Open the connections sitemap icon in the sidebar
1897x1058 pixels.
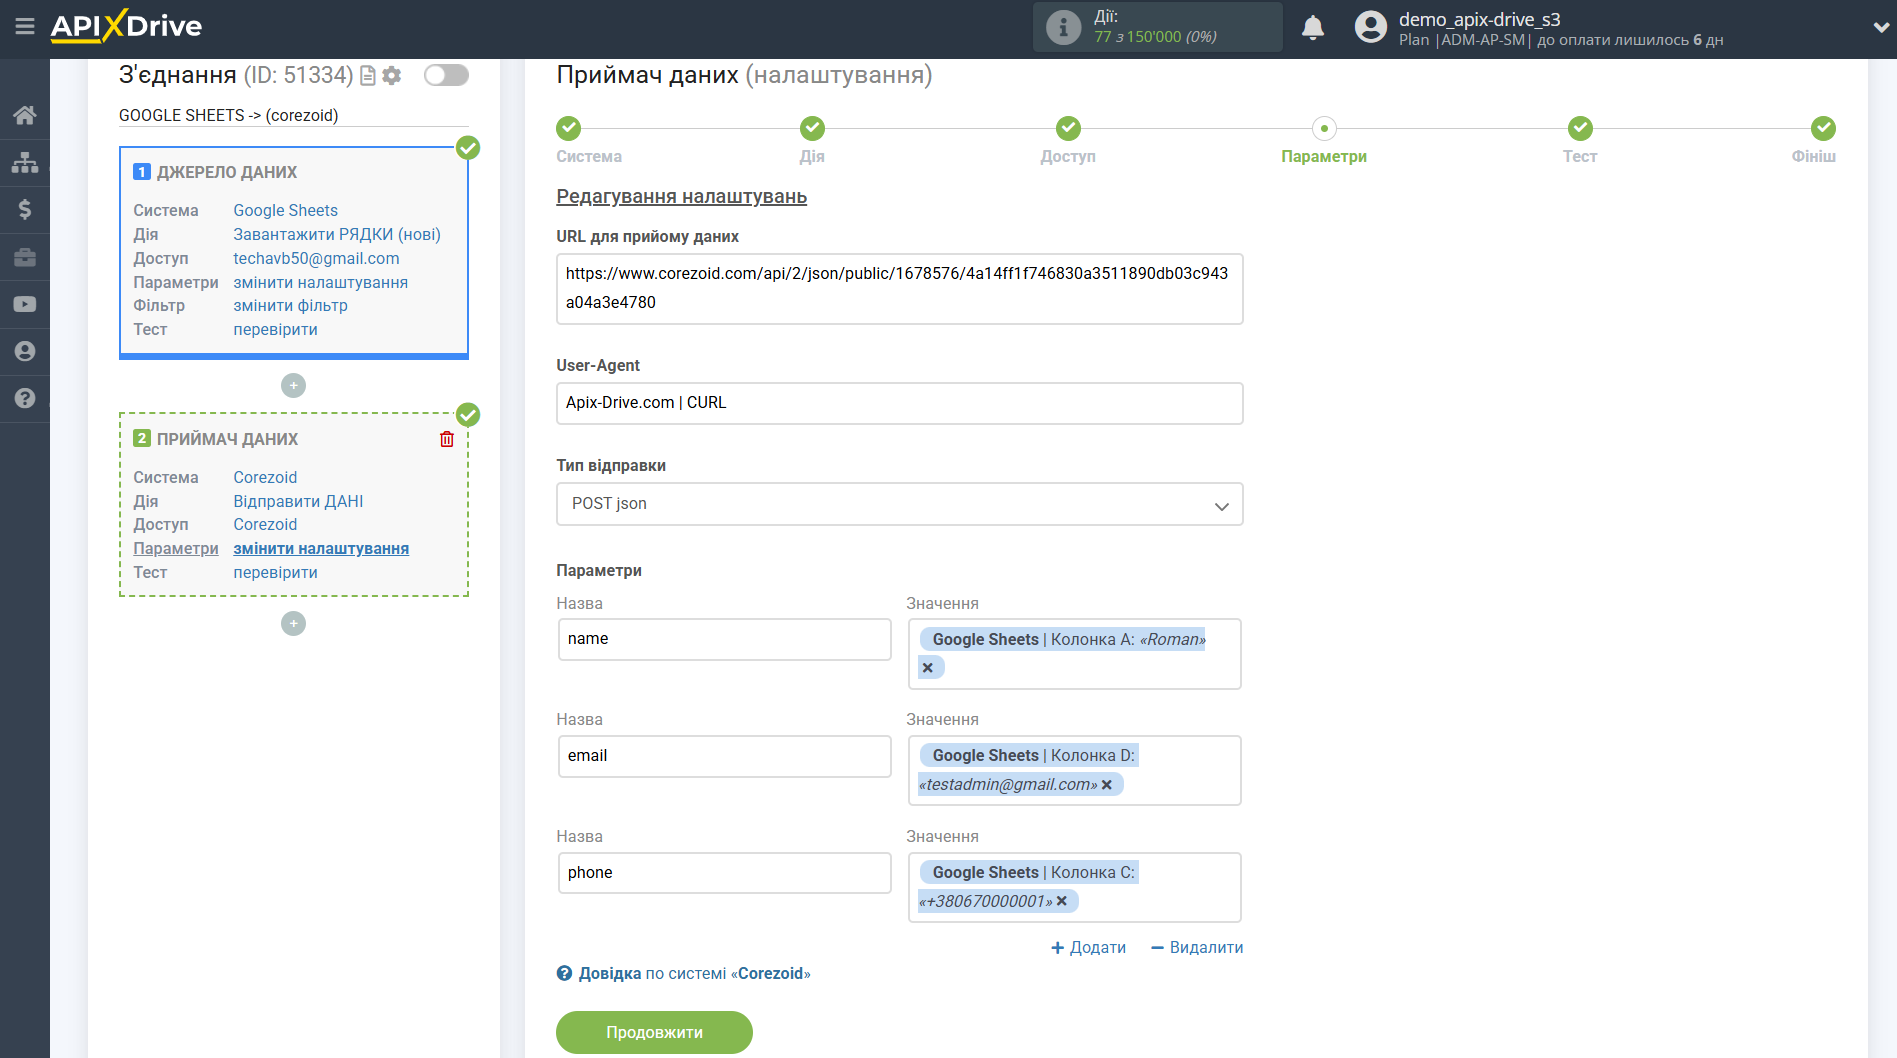coord(25,162)
